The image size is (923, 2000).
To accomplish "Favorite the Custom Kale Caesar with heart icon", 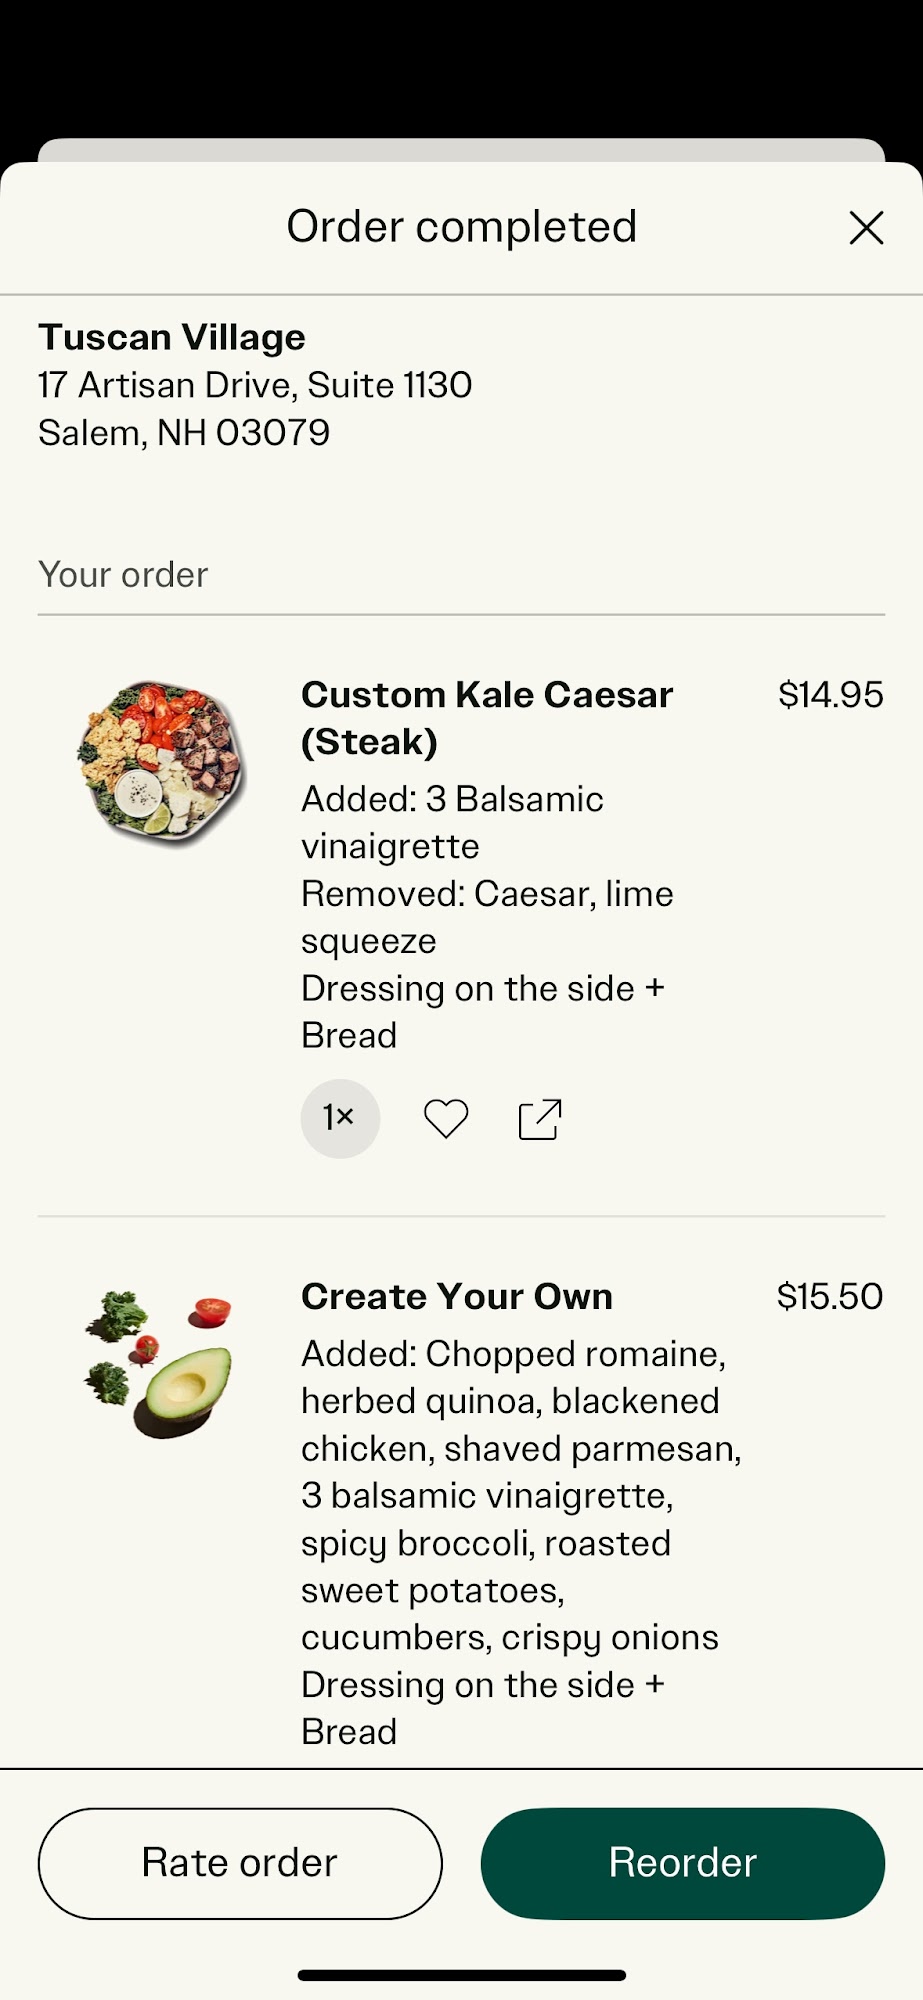I will (x=446, y=1119).
